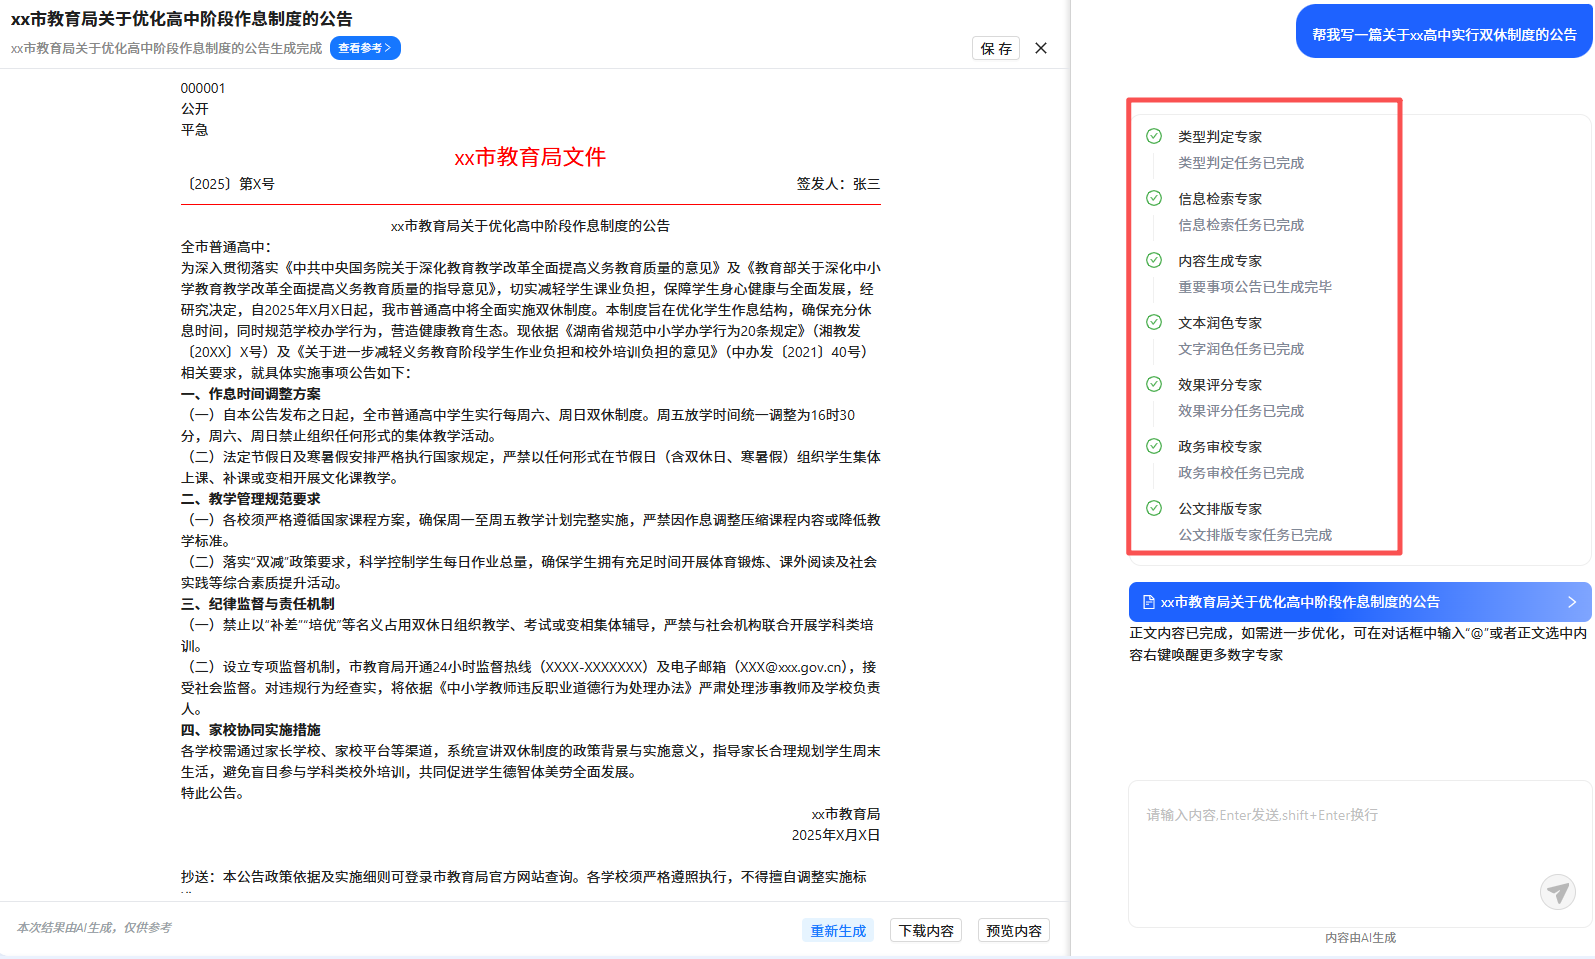
Task: Click 信息检索专家 completed check icon
Action: tap(1154, 198)
